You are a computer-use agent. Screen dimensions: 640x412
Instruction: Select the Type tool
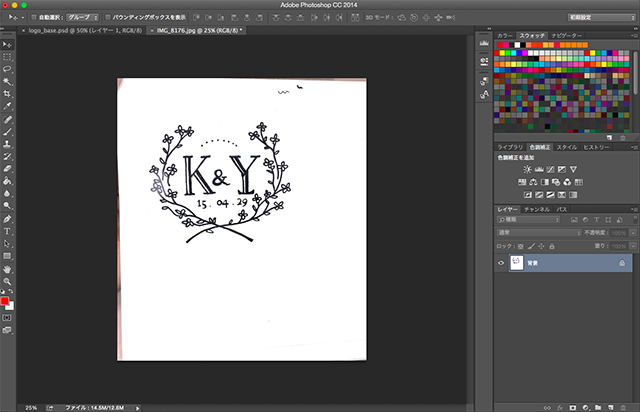tap(7, 232)
